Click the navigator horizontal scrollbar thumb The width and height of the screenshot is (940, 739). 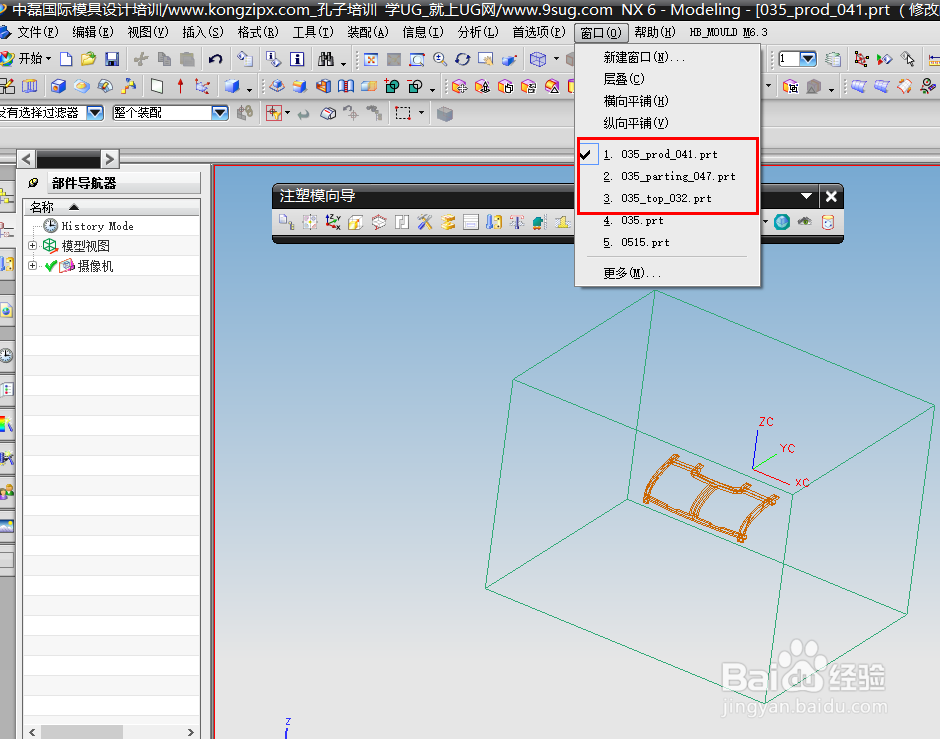tap(82, 732)
